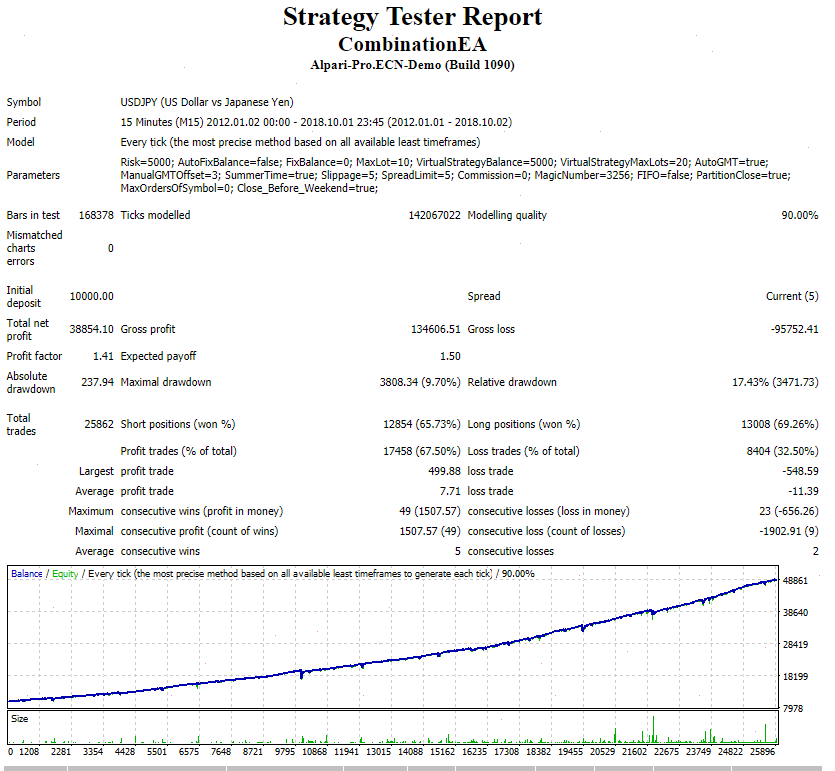Select the CombinationEA heading
Viewport: 835px width, 771px height.
click(x=412, y=44)
